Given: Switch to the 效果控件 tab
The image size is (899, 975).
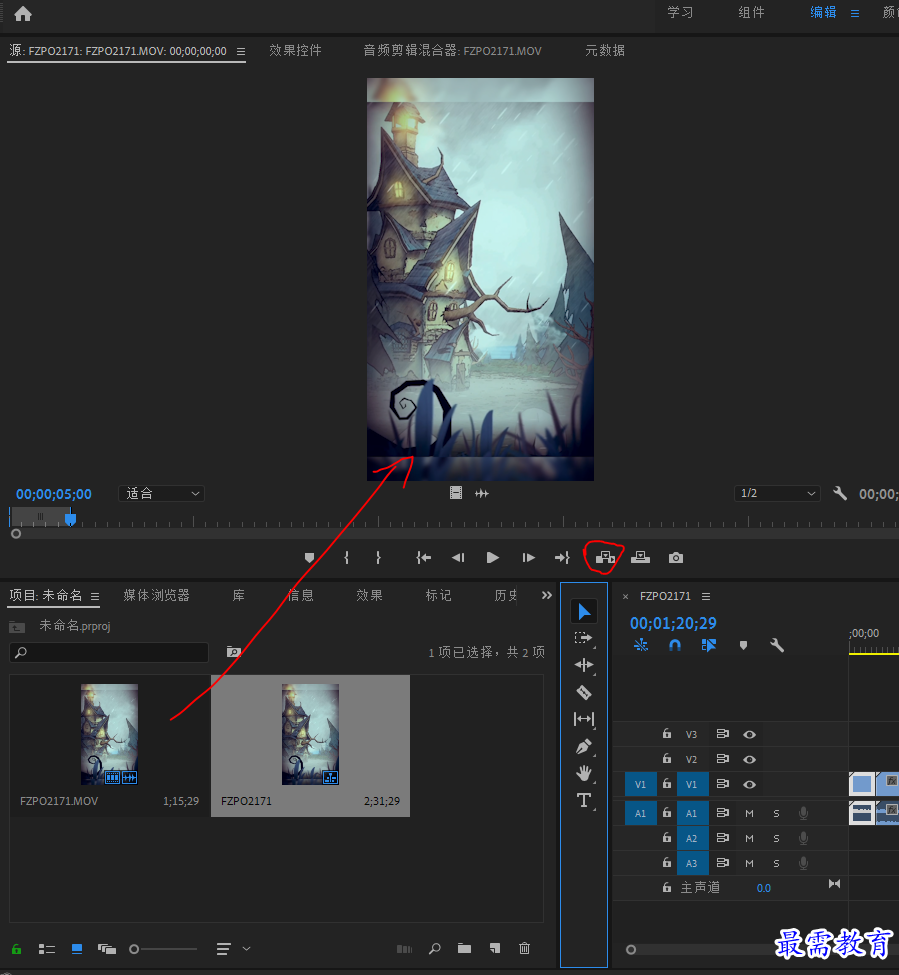Looking at the screenshot, I should 295,50.
